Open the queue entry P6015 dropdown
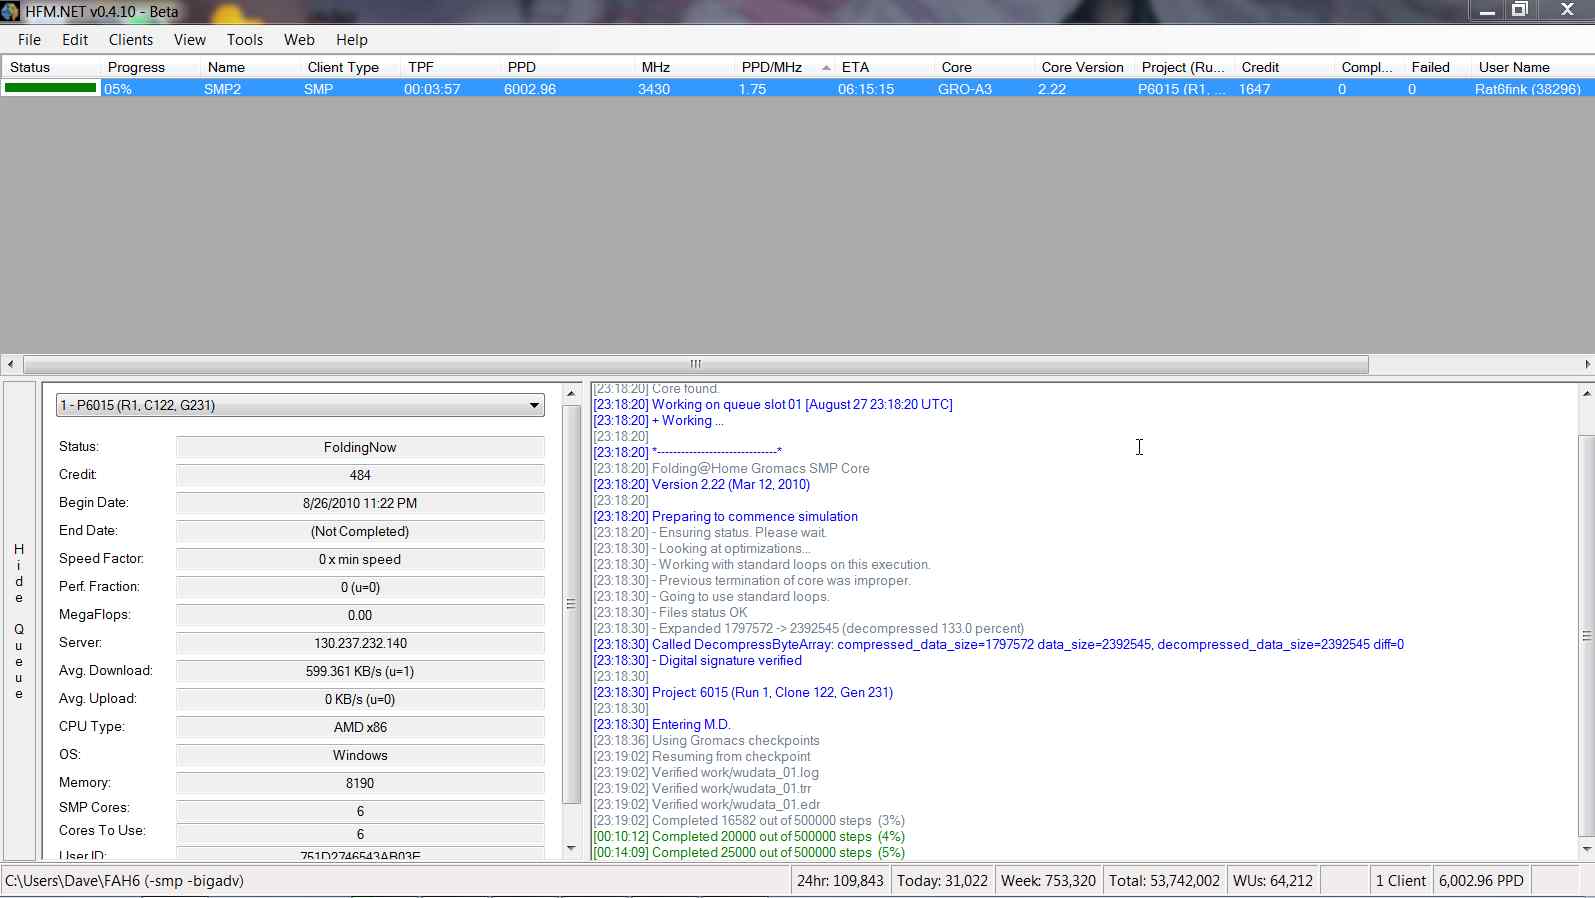Image resolution: width=1595 pixels, height=898 pixels. click(x=534, y=406)
